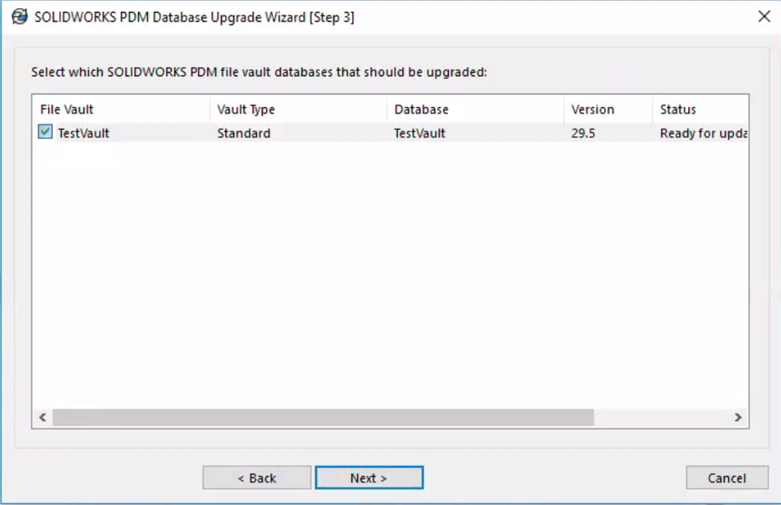The height and width of the screenshot is (505, 781).
Task: Sort by the Version column header
Action: (608, 109)
